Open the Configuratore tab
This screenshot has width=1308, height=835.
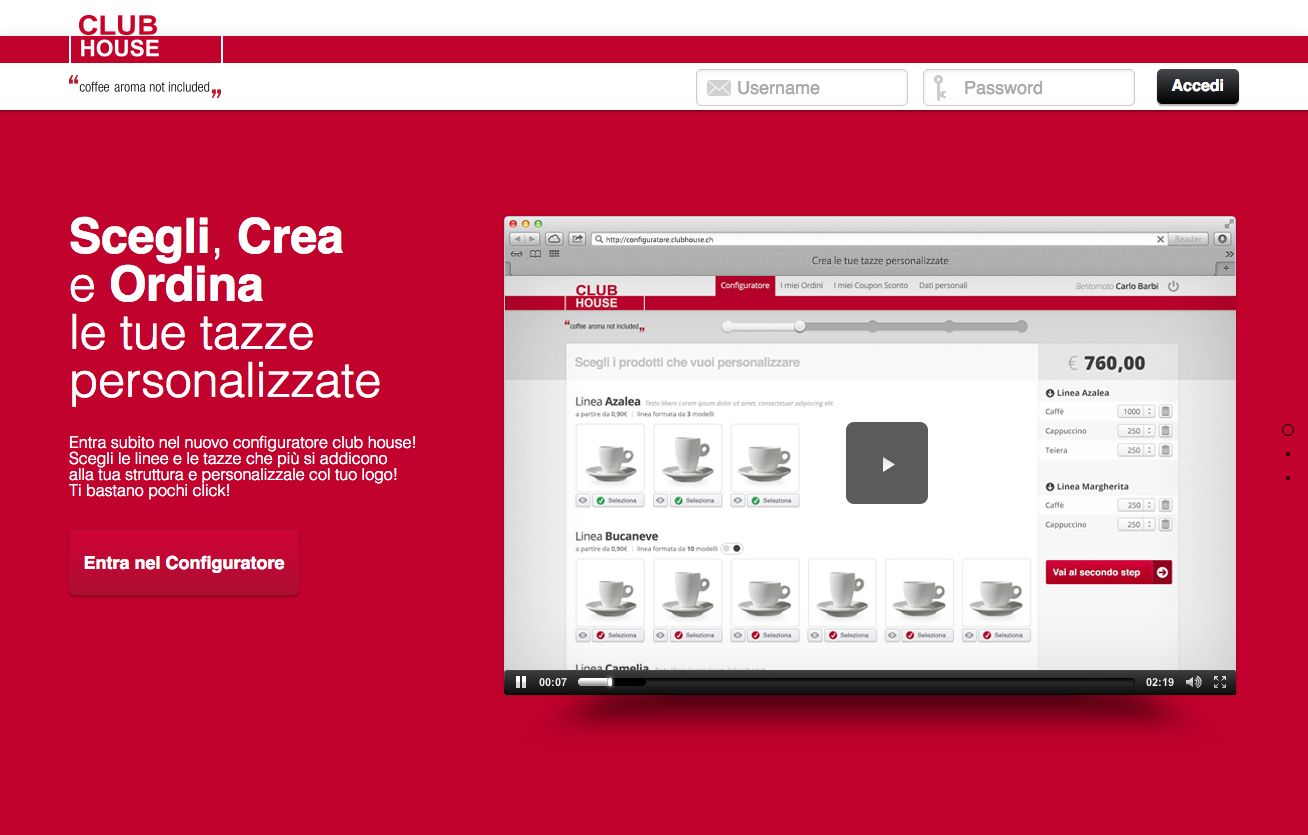coord(745,286)
